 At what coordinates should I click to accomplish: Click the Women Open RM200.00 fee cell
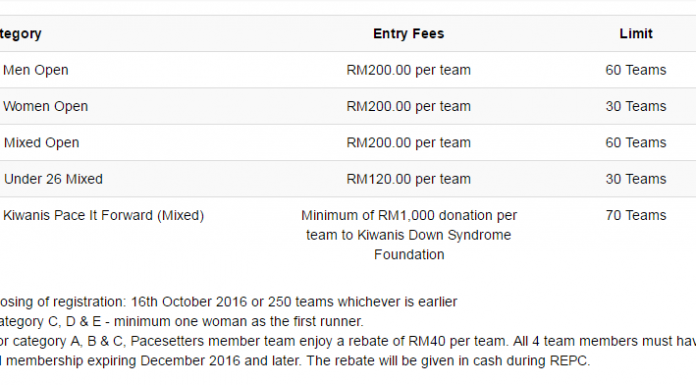pyautogui.click(x=408, y=107)
